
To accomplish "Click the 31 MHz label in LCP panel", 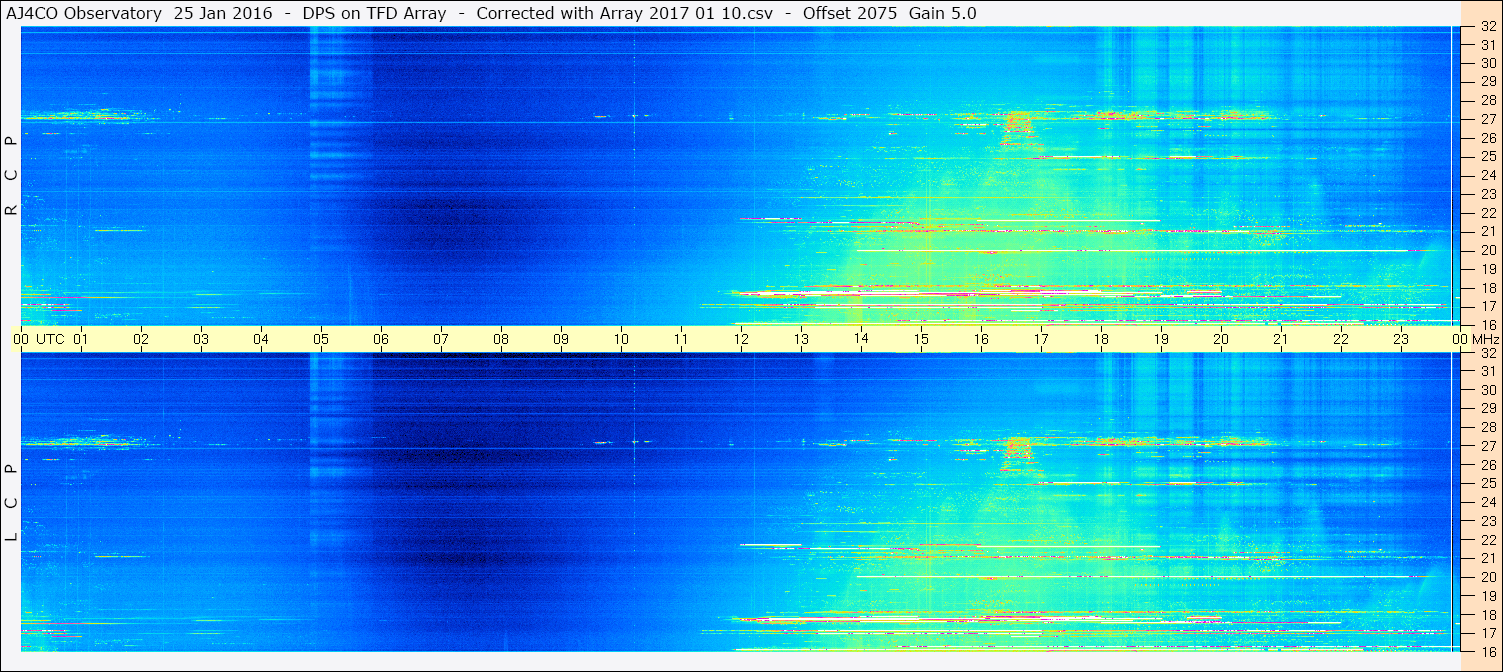I will pyautogui.click(x=1487, y=371).
